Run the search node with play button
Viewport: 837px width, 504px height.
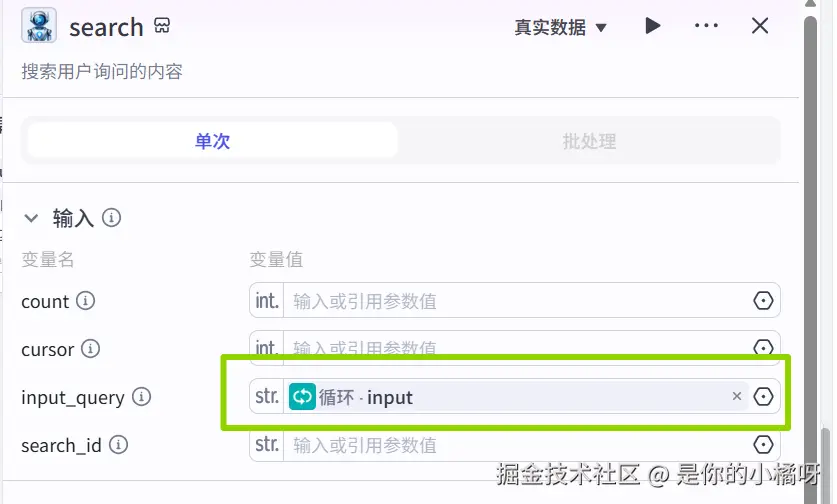(x=652, y=26)
